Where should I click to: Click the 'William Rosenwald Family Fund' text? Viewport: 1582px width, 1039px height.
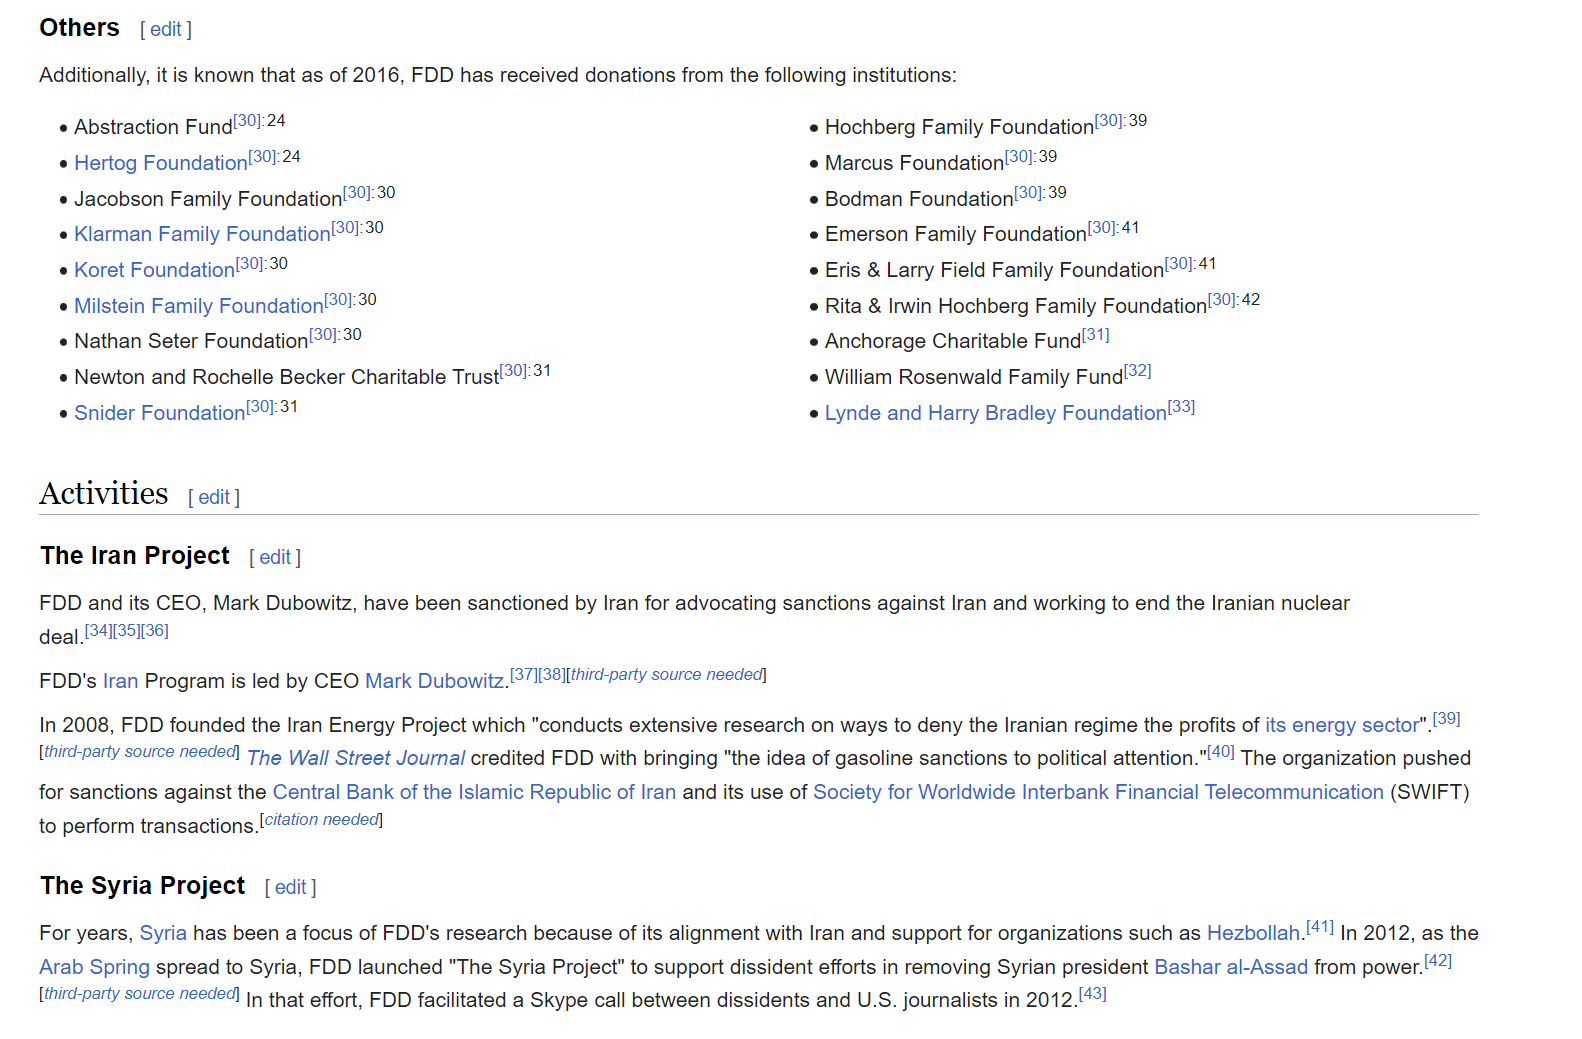(x=974, y=377)
